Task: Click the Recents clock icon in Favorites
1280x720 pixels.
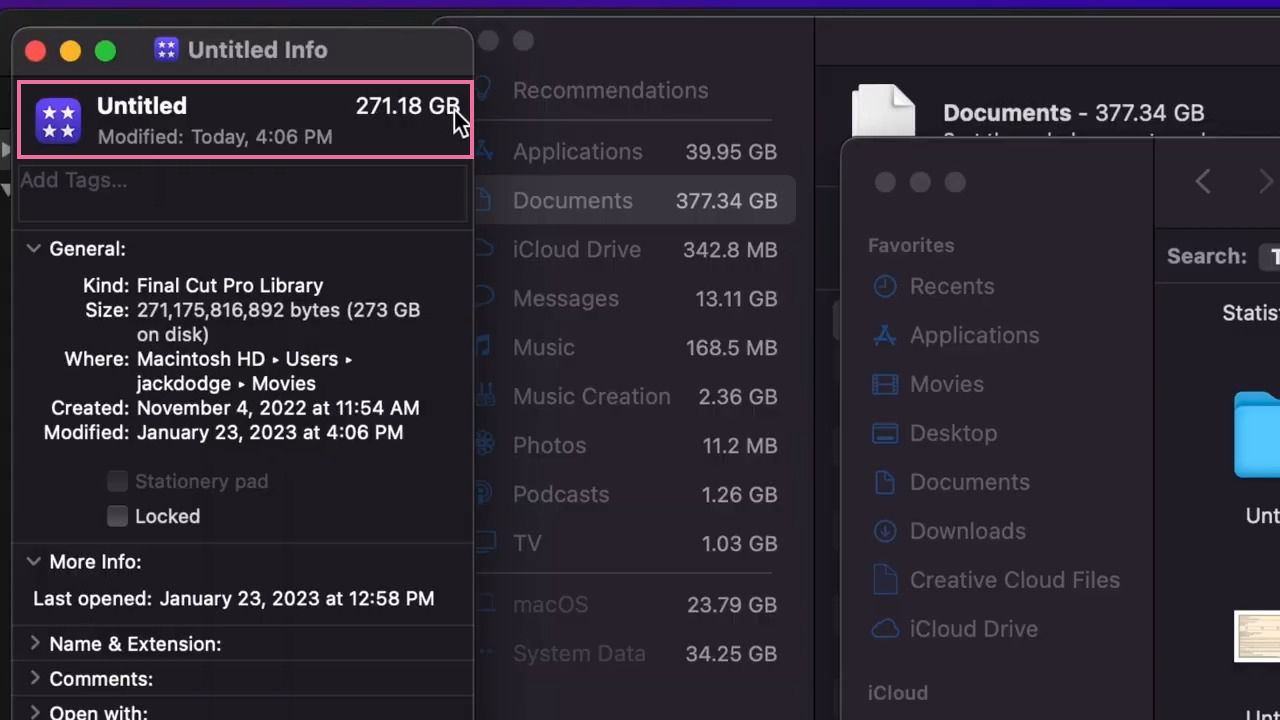Action: pyautogui.click(x=885, y=287)
